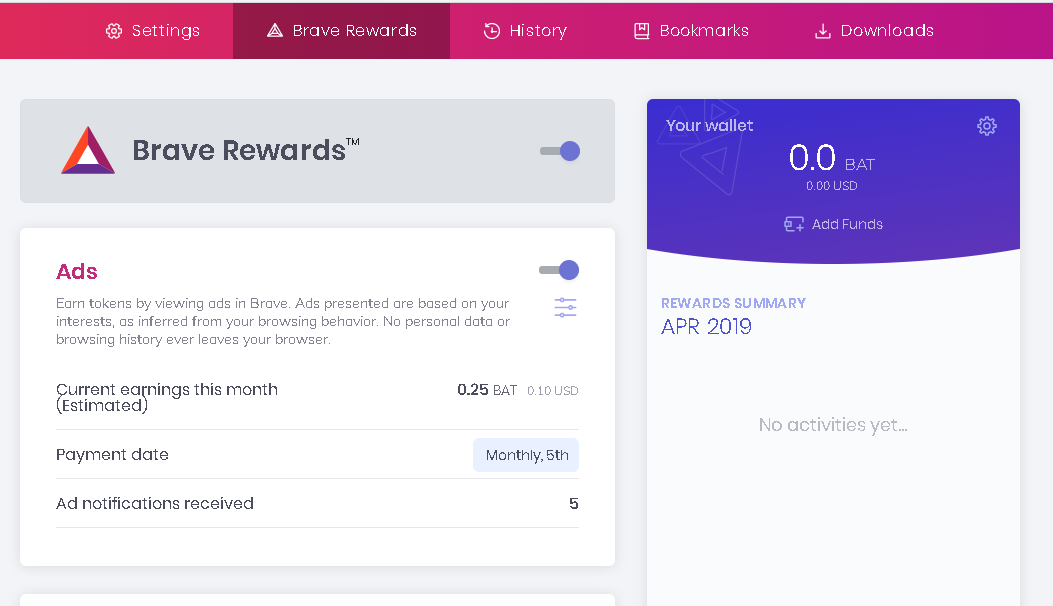1053x606 pixels.
Task: Open Ads settings sliders icon
Action: coord(565,307)
